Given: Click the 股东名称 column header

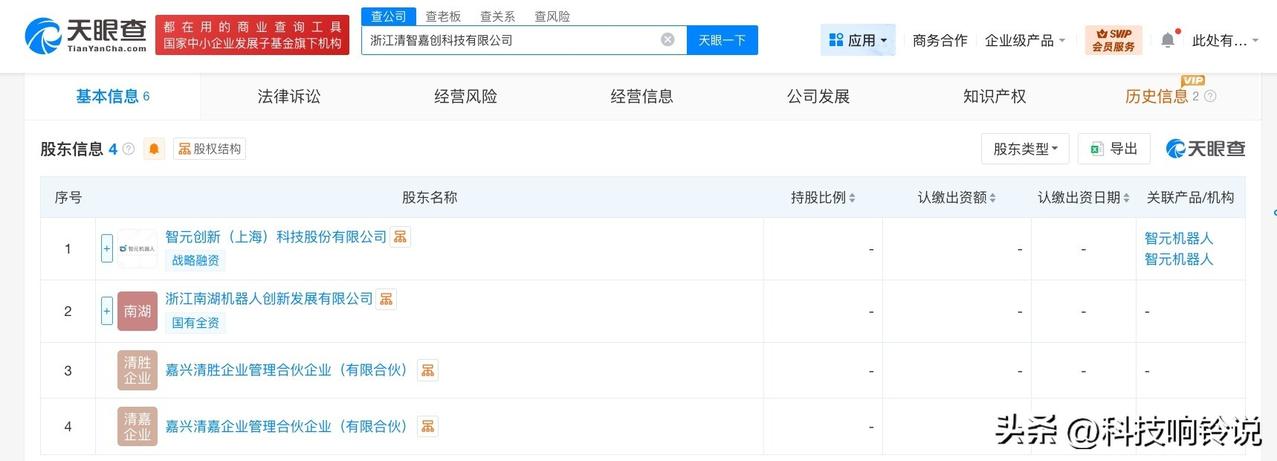Looking at the screenshot, I should click(x=430, y=197).
